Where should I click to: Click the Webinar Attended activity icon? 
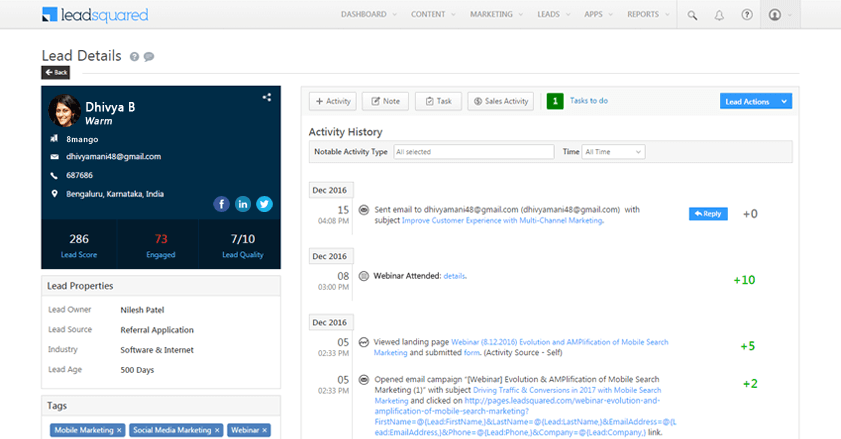(364, 276)
